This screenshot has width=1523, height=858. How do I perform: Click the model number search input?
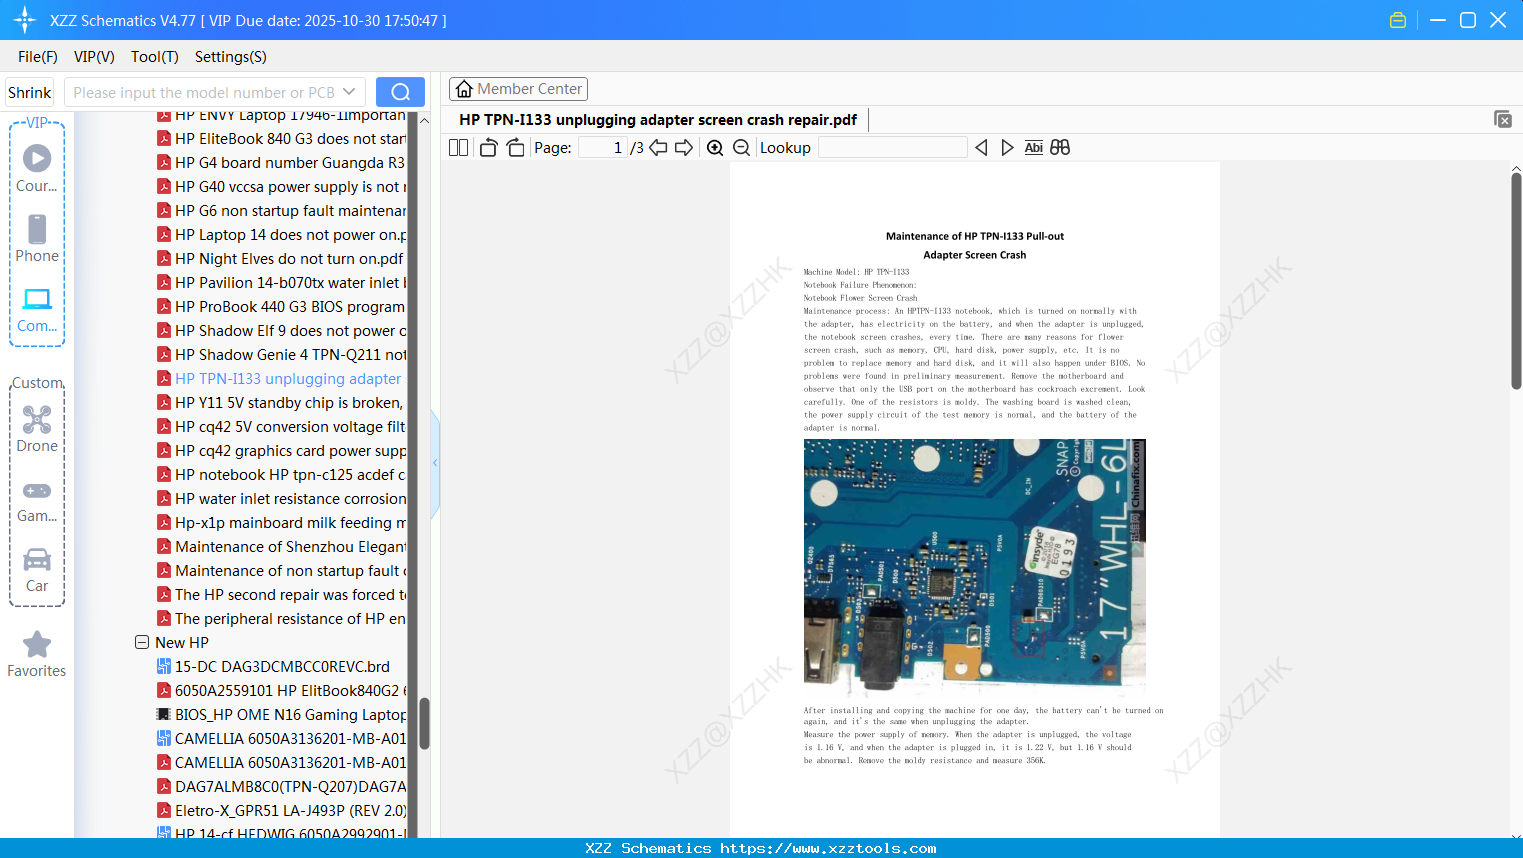(x=205, y=92)
